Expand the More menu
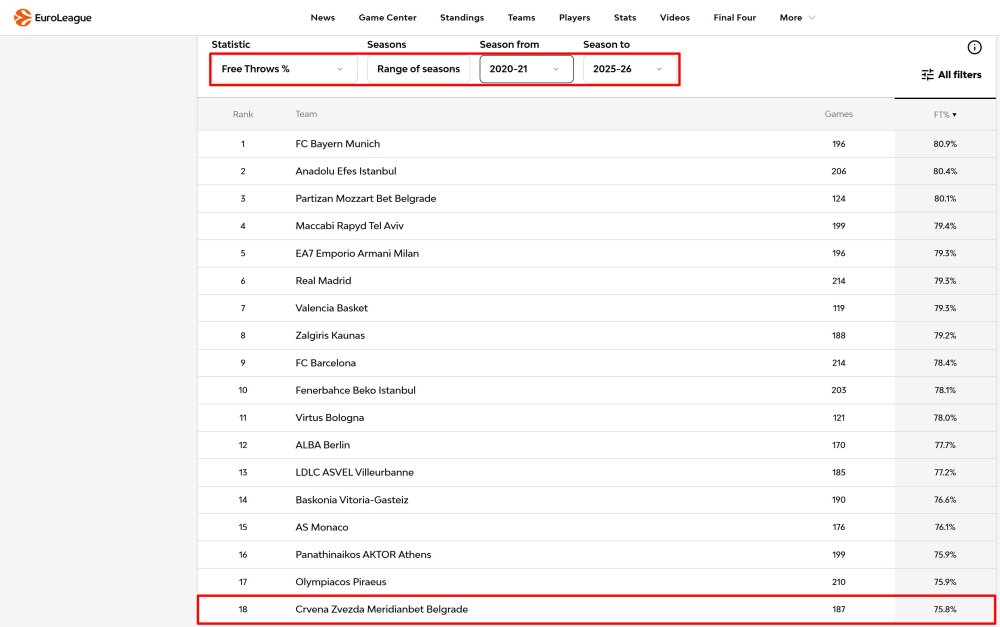 pos(797,17)
